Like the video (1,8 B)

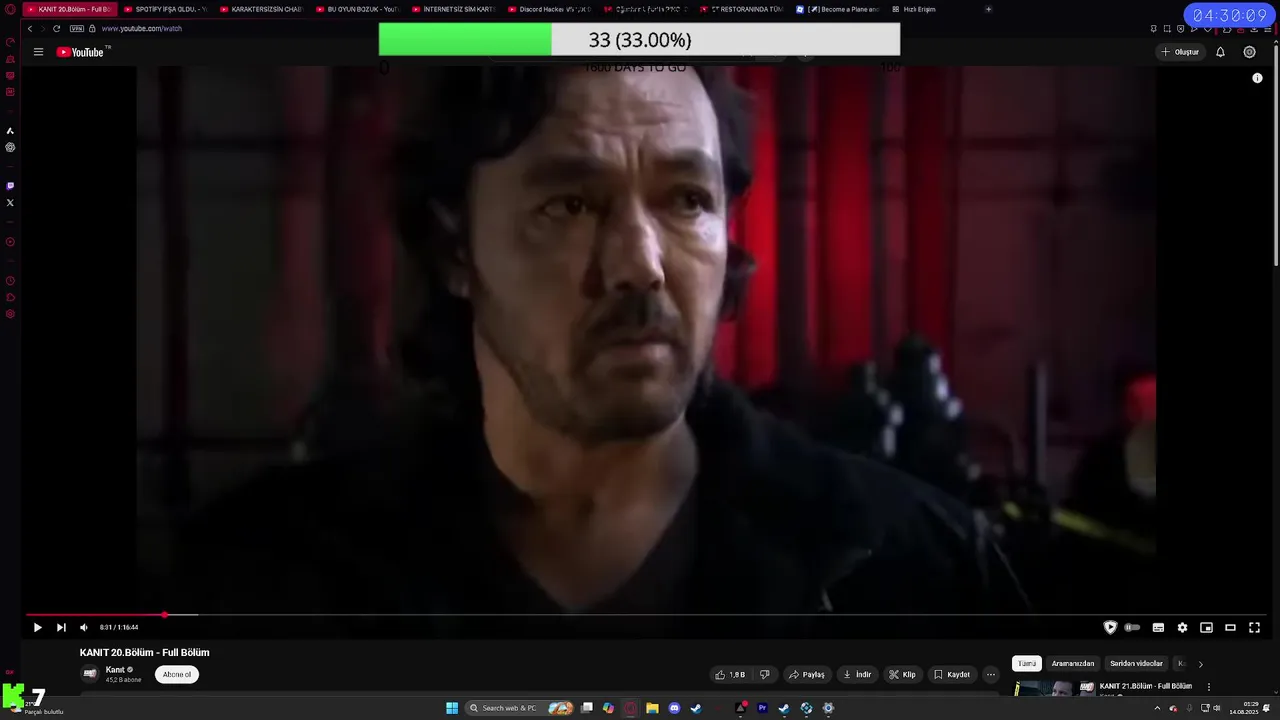click(x=730, y=674)
